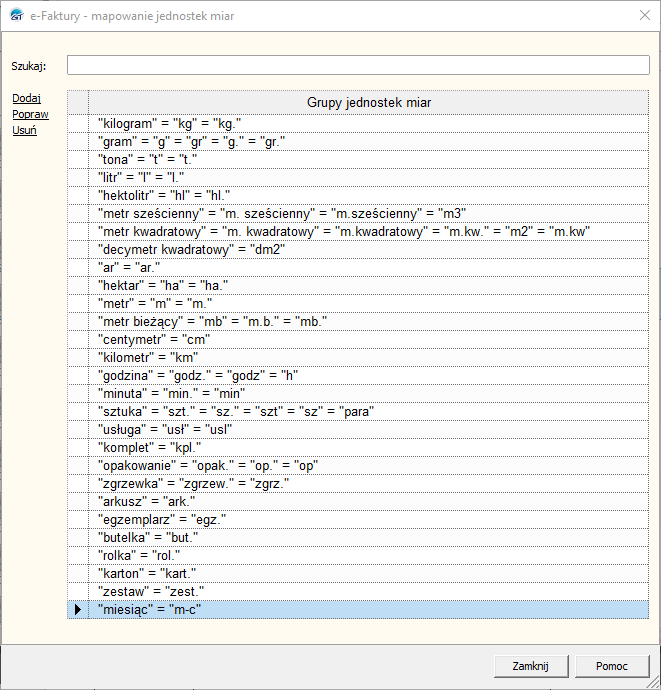Choose the "godzina" unit group row
The image size is (661, 690).
point(198,375)
